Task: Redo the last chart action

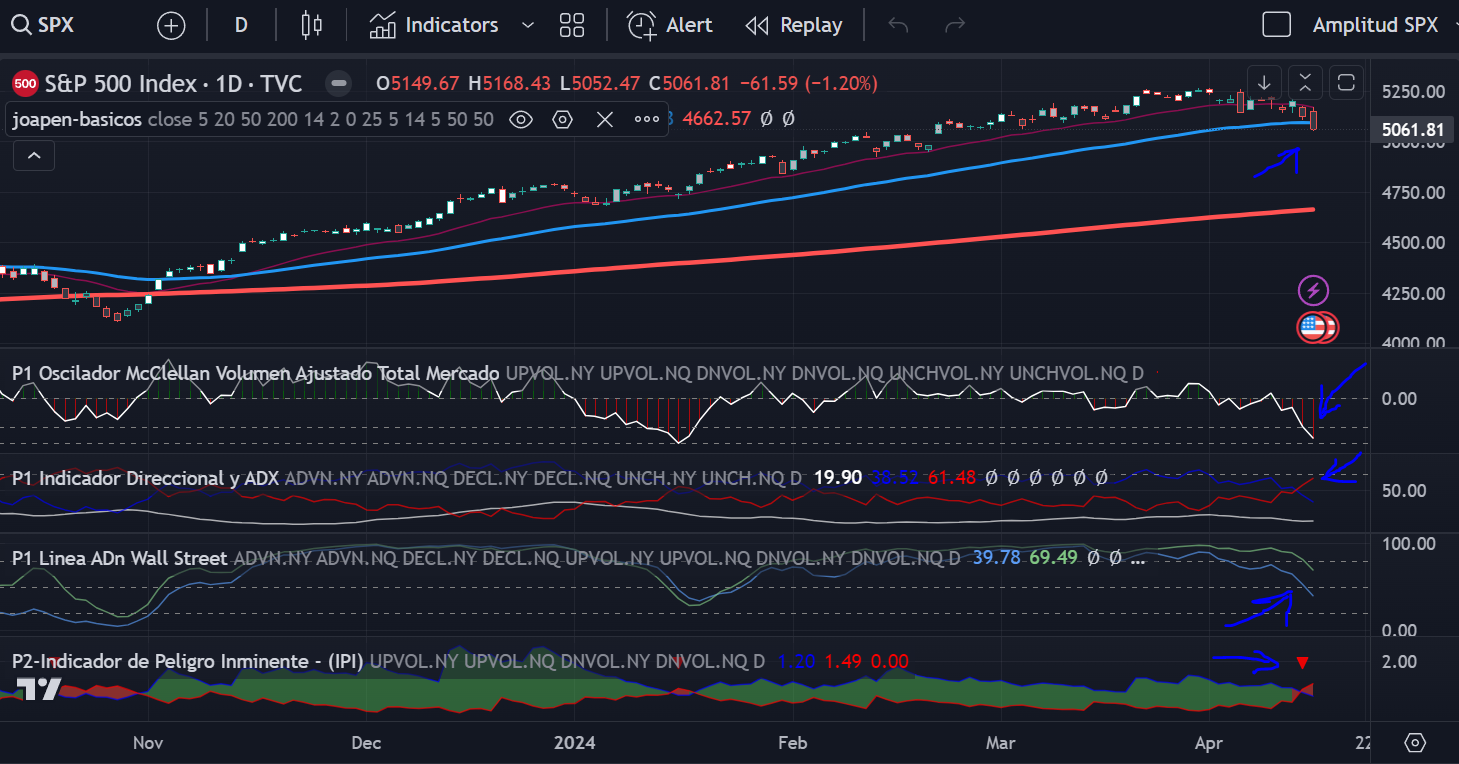Action: 955,25
